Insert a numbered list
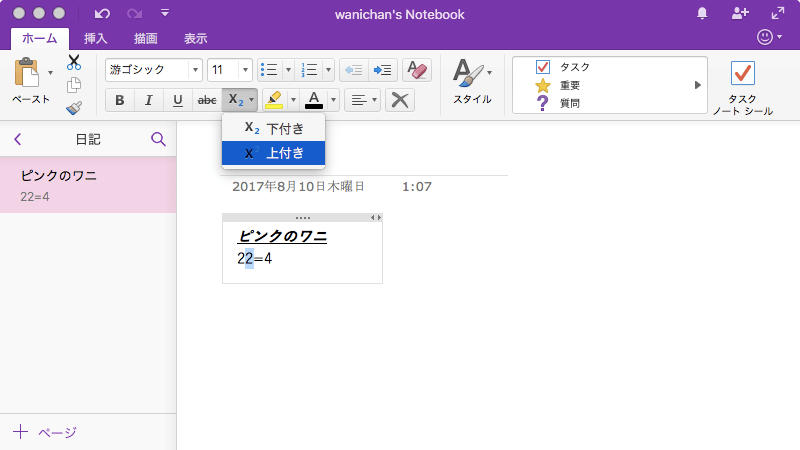Image resolution: width=800 pixels, height=450 pixels. [309, 70]
